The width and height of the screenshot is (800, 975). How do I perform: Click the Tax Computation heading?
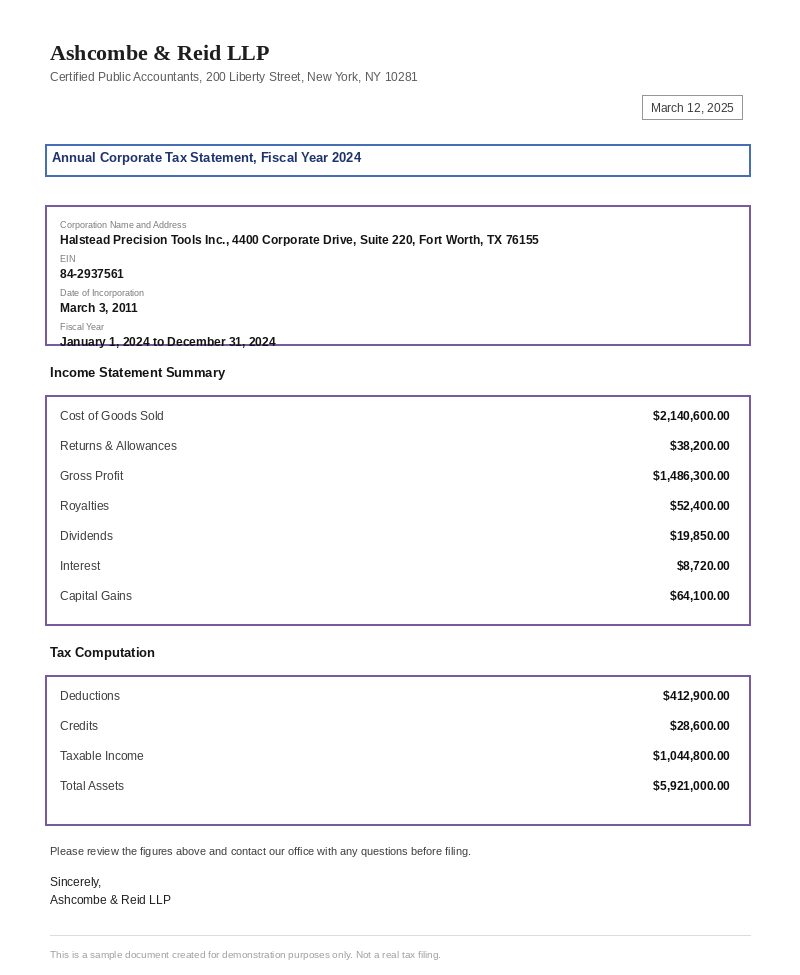pyautogui.click(x=103, y=652)
